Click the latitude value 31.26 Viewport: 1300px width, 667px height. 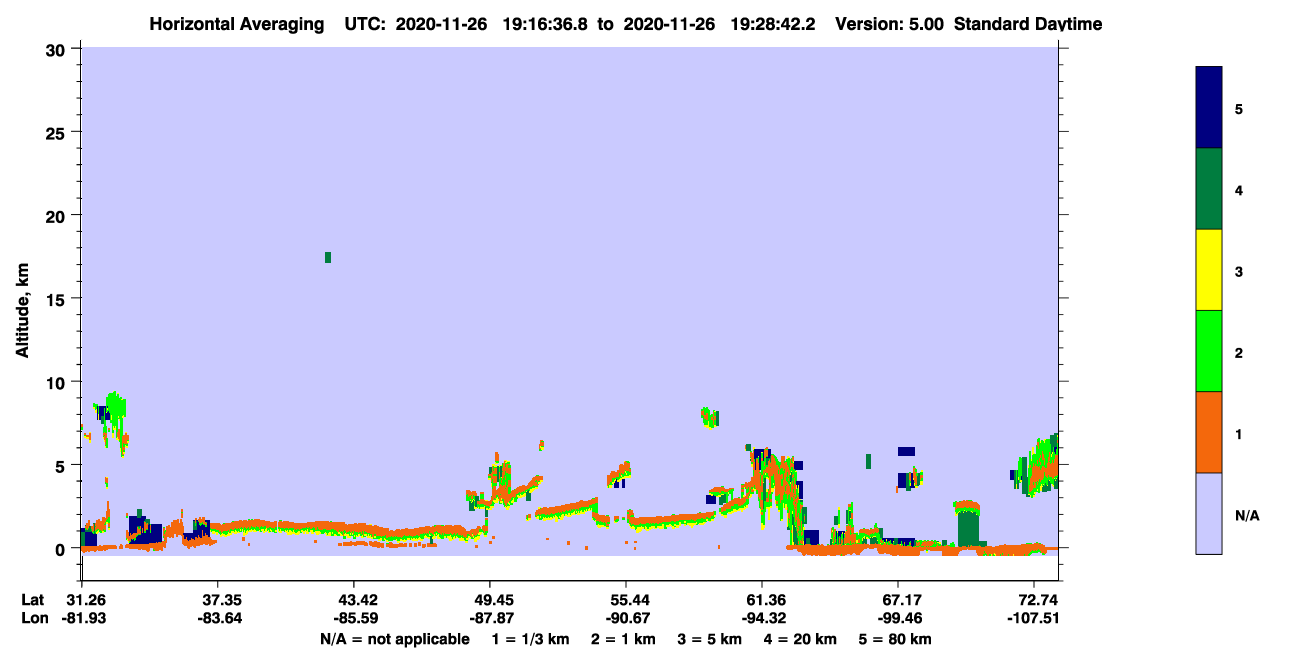pyautogui.click(x=82, y=600)
